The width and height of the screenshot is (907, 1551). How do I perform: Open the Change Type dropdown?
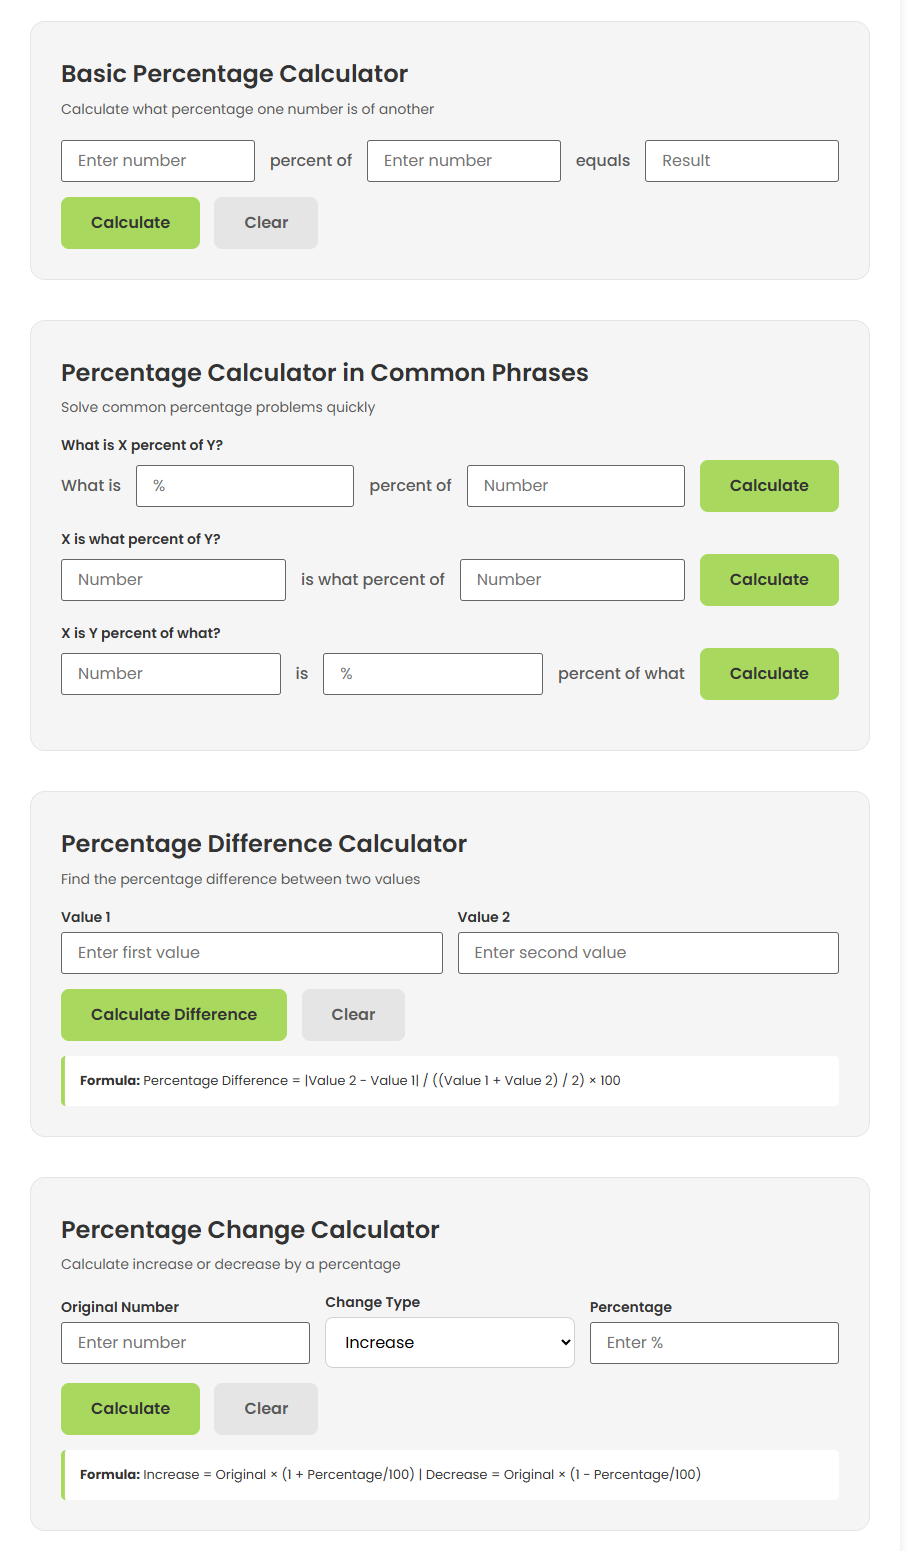tap(449, 1342)
